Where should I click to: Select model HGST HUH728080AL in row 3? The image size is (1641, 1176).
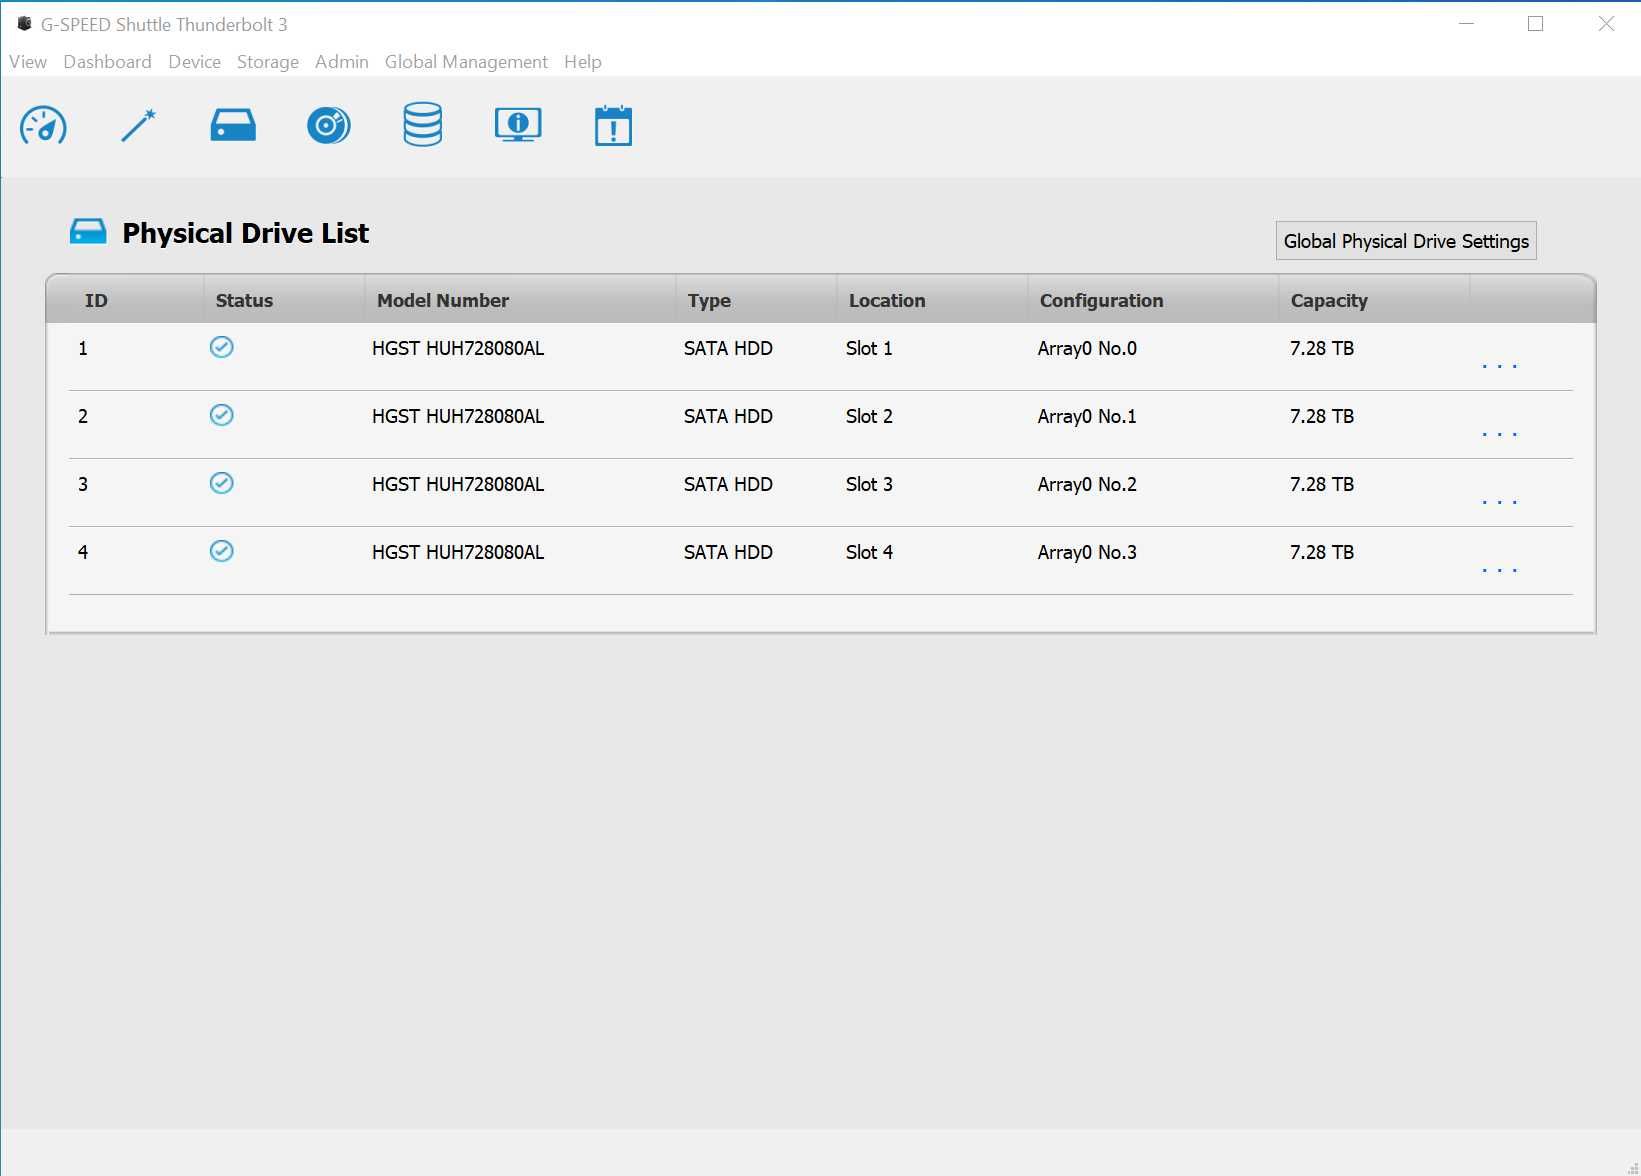458,484
